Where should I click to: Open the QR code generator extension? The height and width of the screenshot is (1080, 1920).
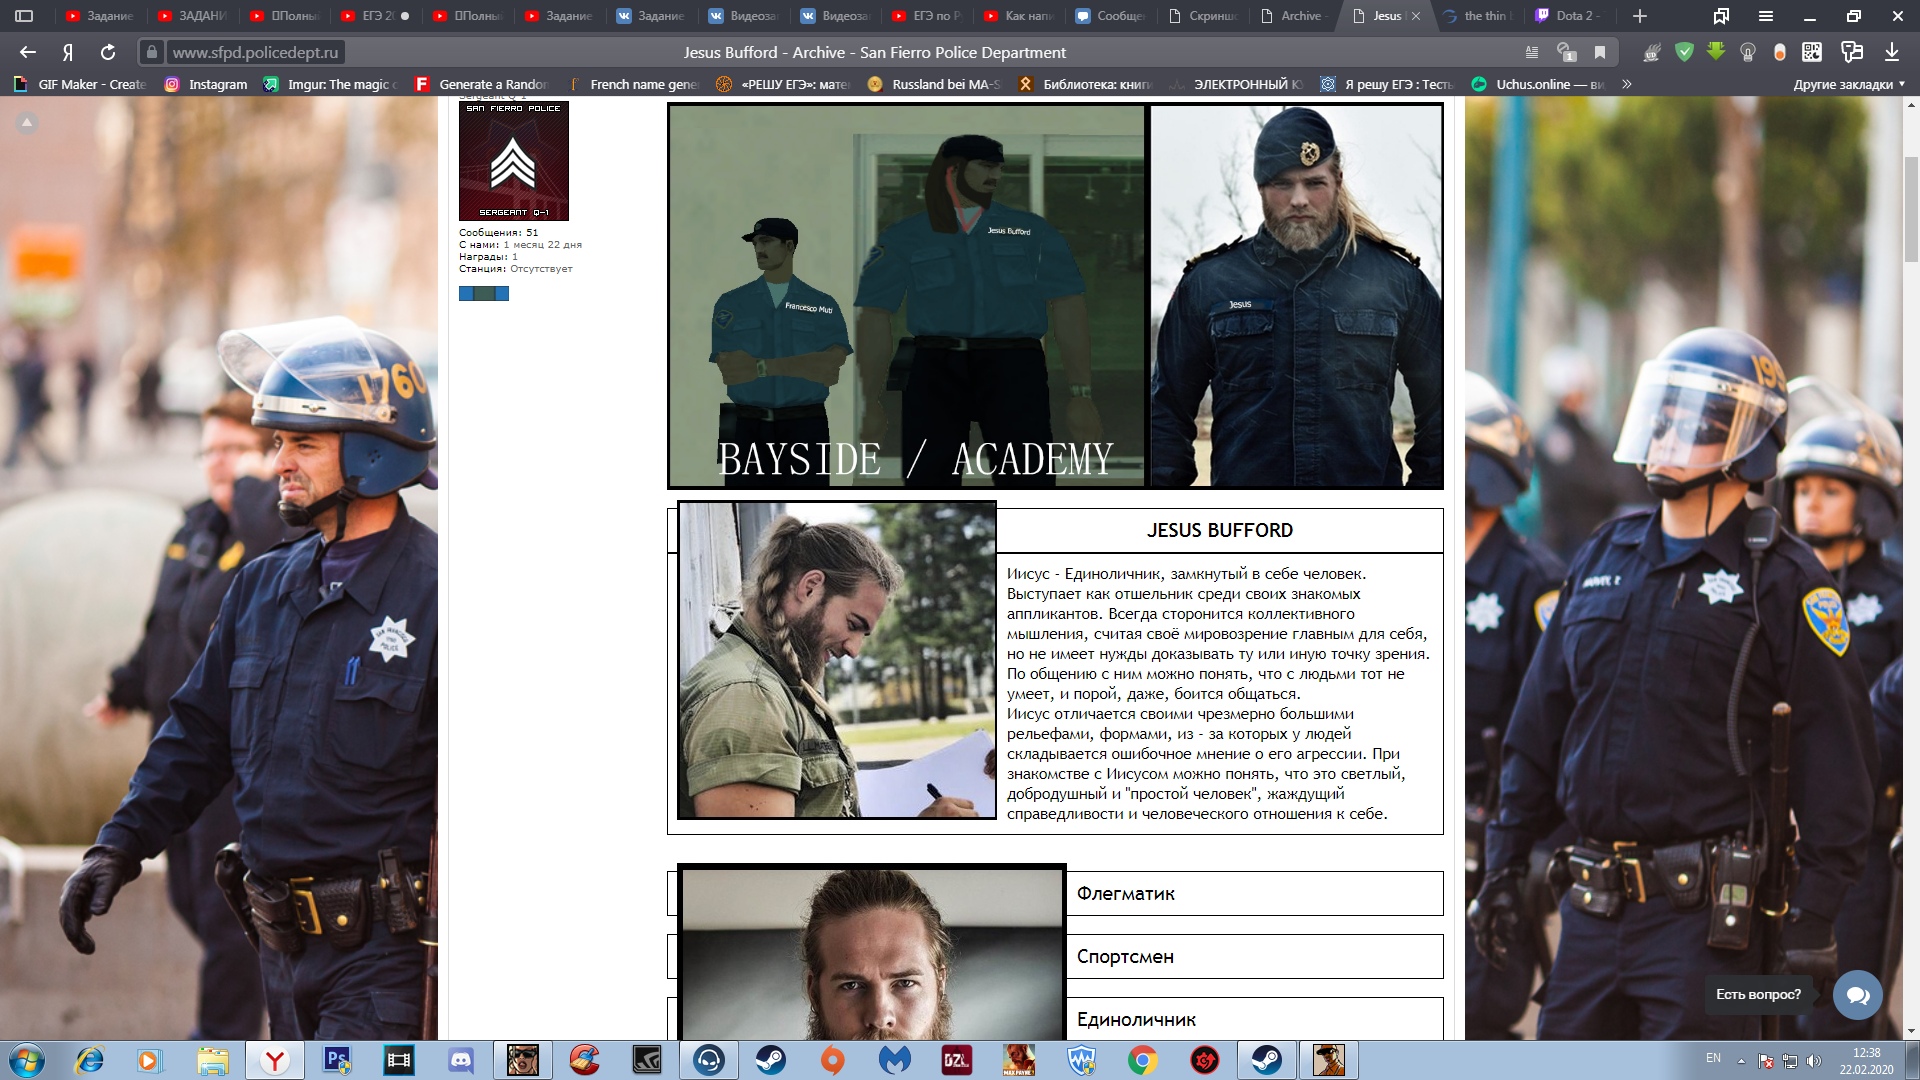1812,52
